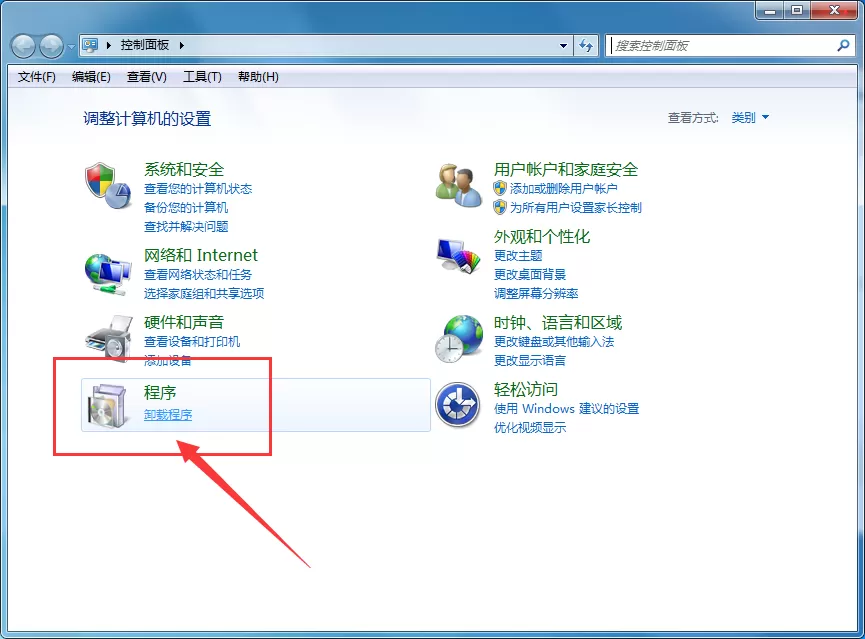Open 优化视频显示 link
This screenshot has height=639, width=865.
click(x=530, y=427)
